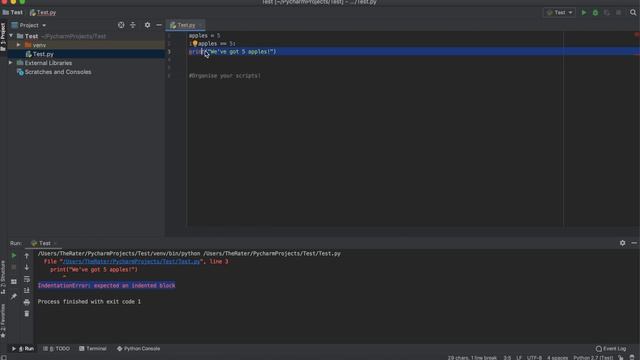Click the error indicator at editor top-right
Viewport: 640px width, 360px height.
[636, 35]
